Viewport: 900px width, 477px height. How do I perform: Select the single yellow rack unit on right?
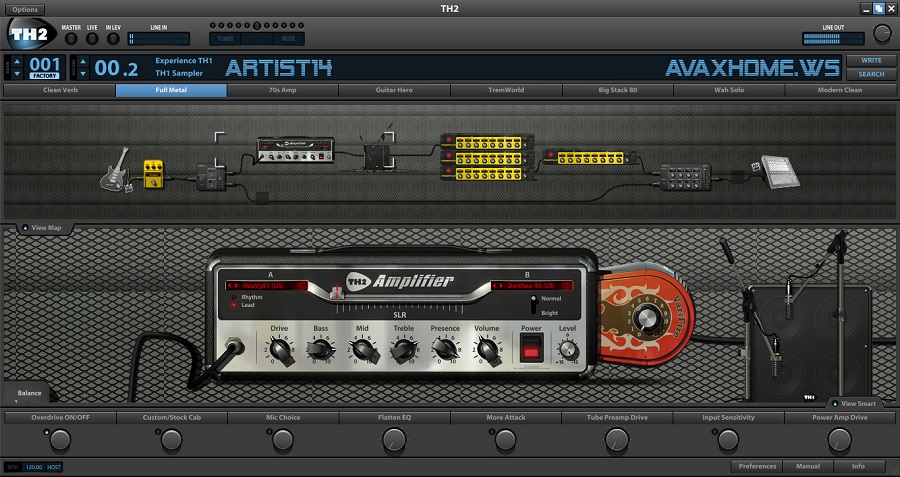[590, 157]
